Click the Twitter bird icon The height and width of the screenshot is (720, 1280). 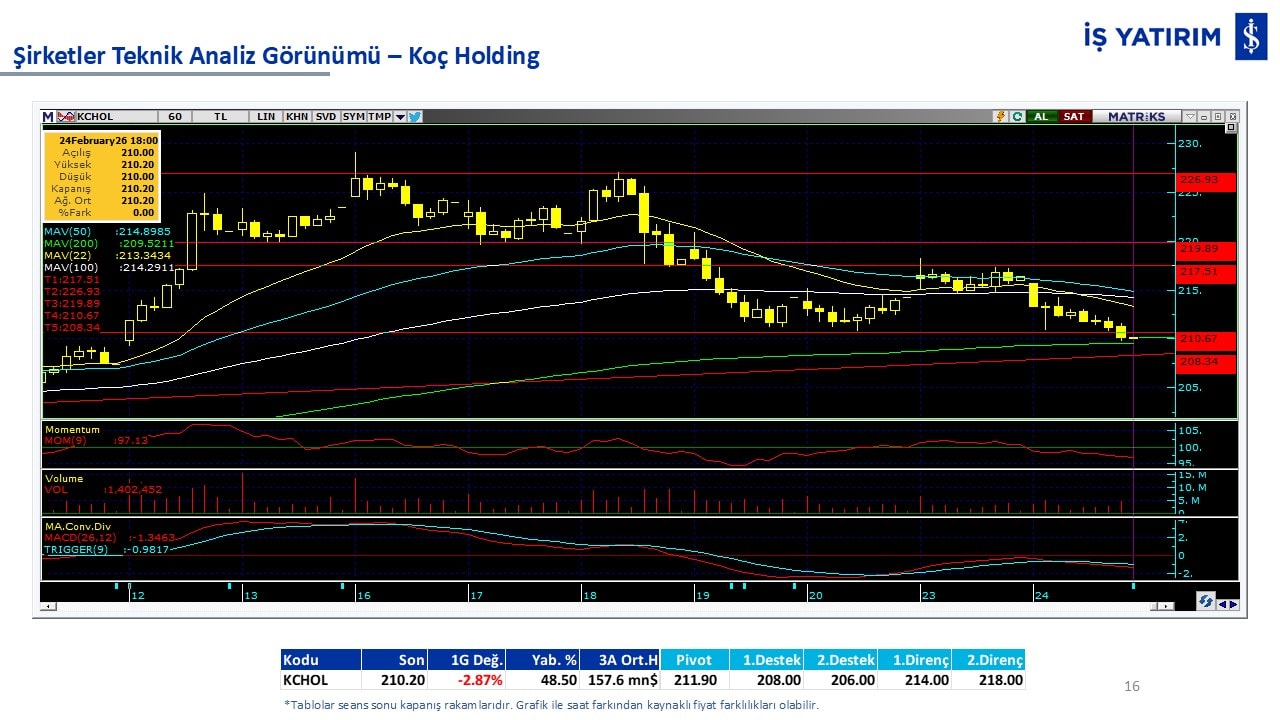pyautogui.click(x=415, y=116)
